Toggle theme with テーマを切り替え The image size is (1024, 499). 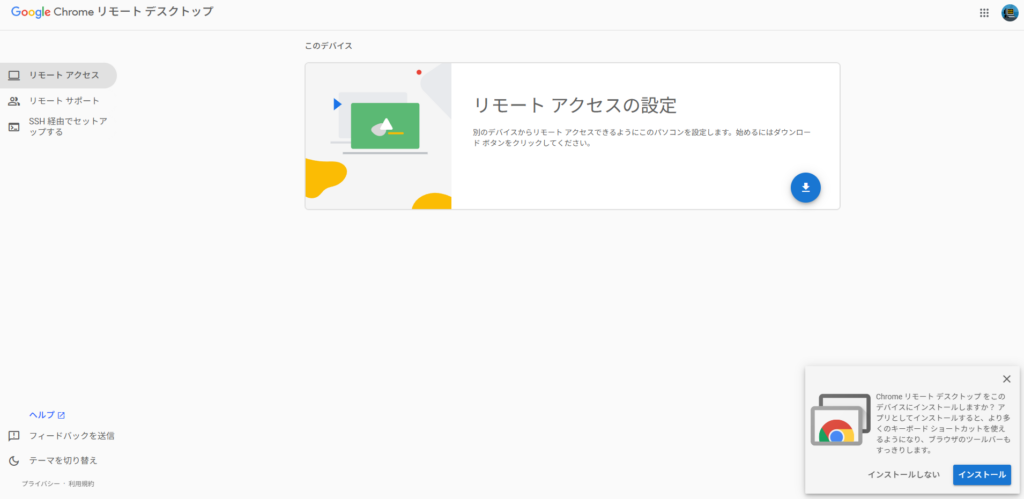click(x=63, y=460)
